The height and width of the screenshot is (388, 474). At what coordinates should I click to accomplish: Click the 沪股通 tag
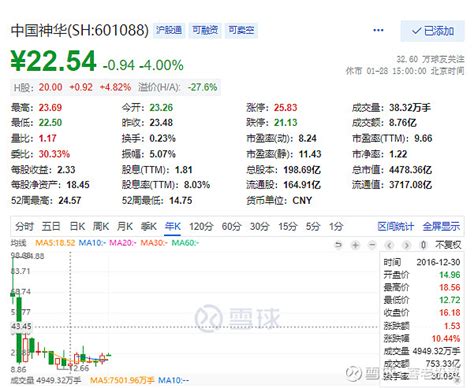(x=169, y=30)
